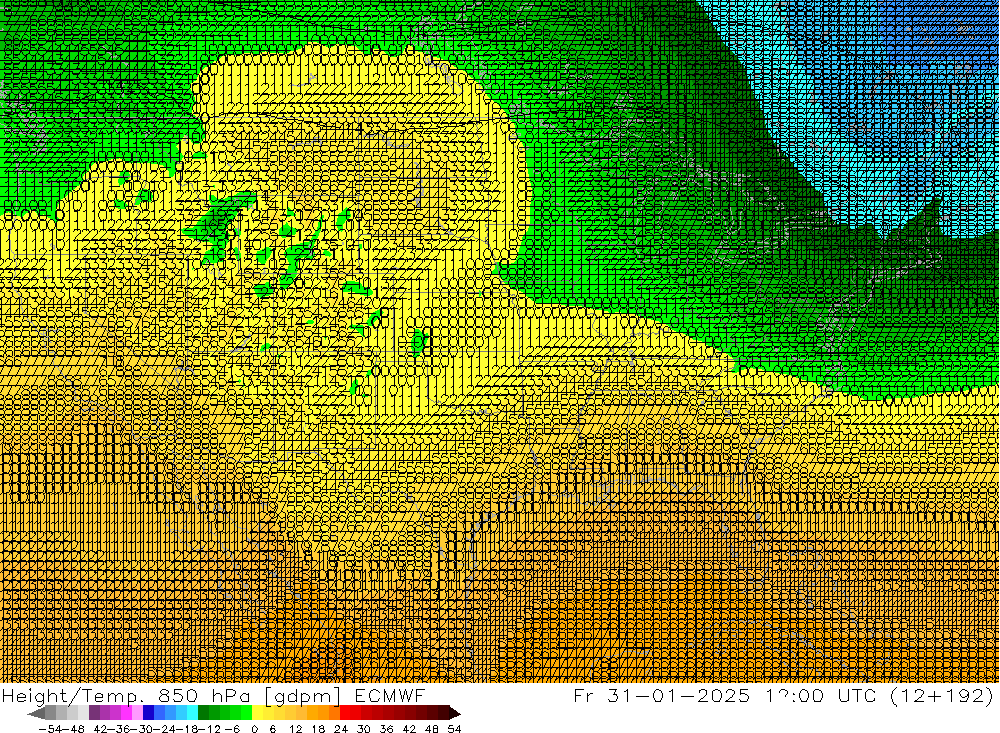1000x733 pixels.
Task: Click the grey left arrow of the color scale
Action: tap(36, 713)
